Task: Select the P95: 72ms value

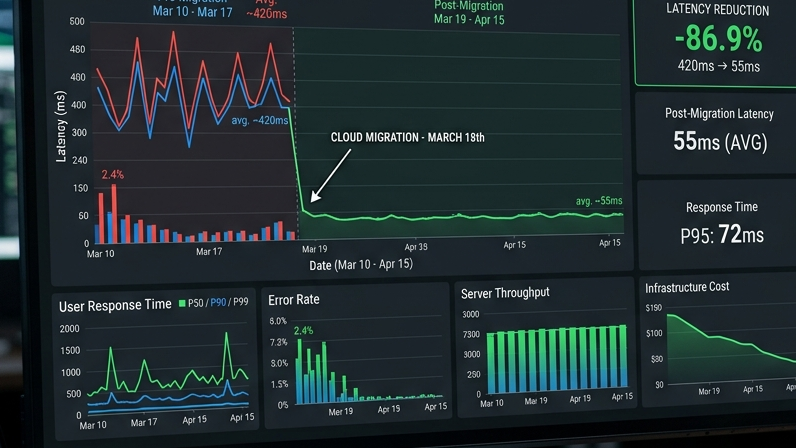Action: coord(722,235)
